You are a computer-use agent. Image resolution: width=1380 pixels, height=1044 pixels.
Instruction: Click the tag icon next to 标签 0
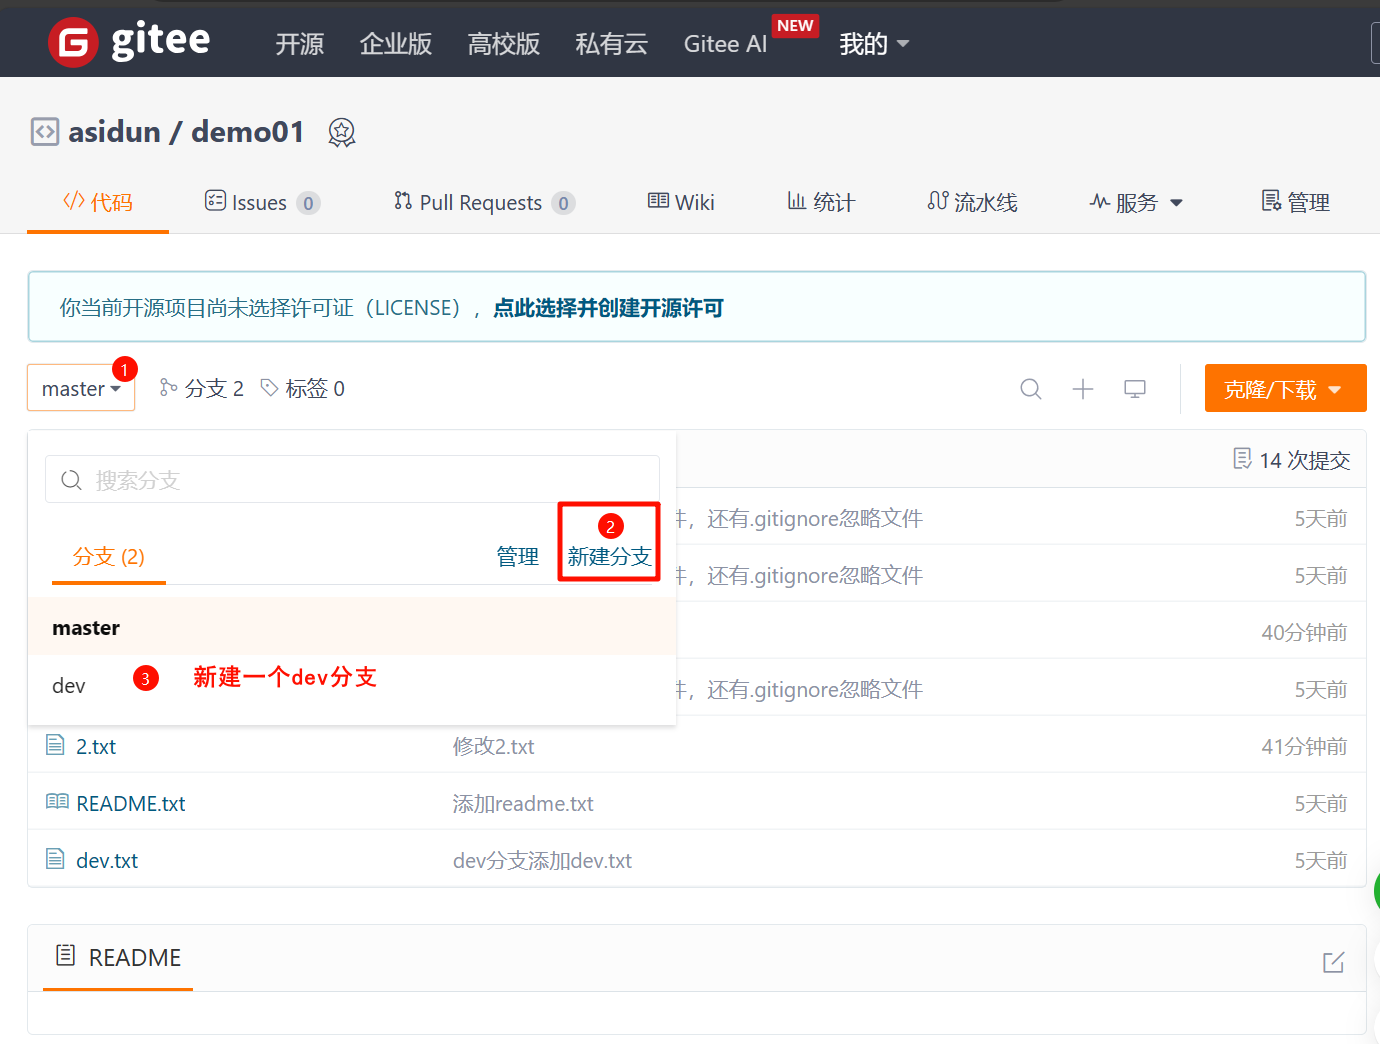[x=269, y=388]
